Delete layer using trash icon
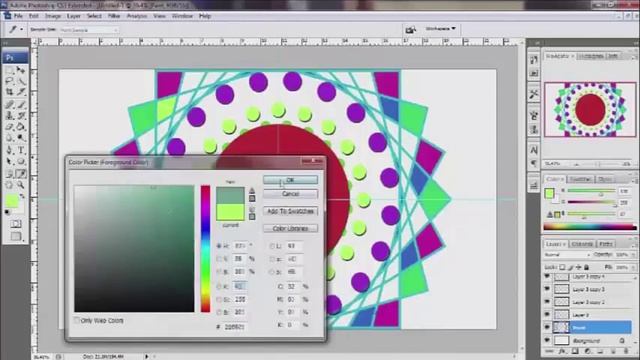Viewport: 640px width, 360px height. pos(626,351)
